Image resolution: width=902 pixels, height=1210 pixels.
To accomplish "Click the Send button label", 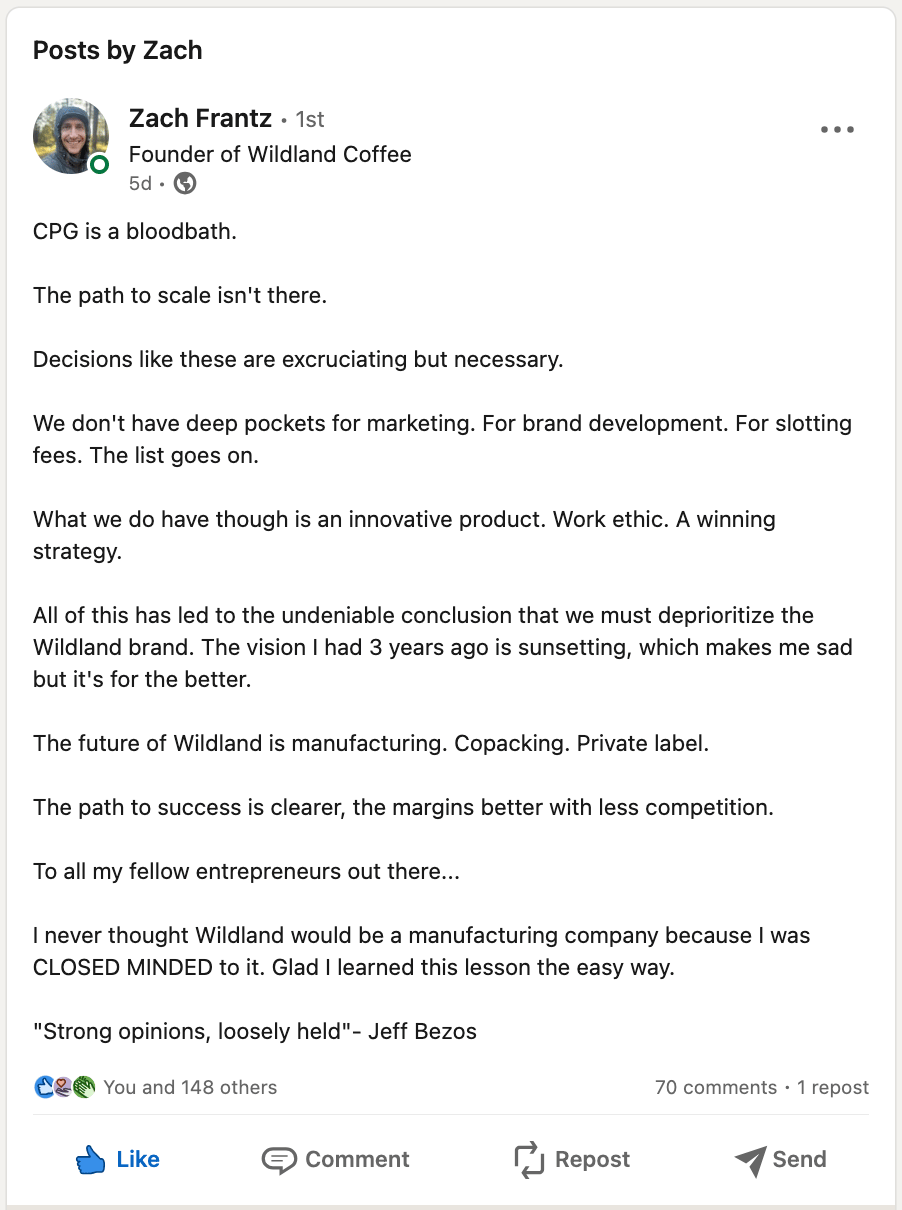I will click(800, 1160).
